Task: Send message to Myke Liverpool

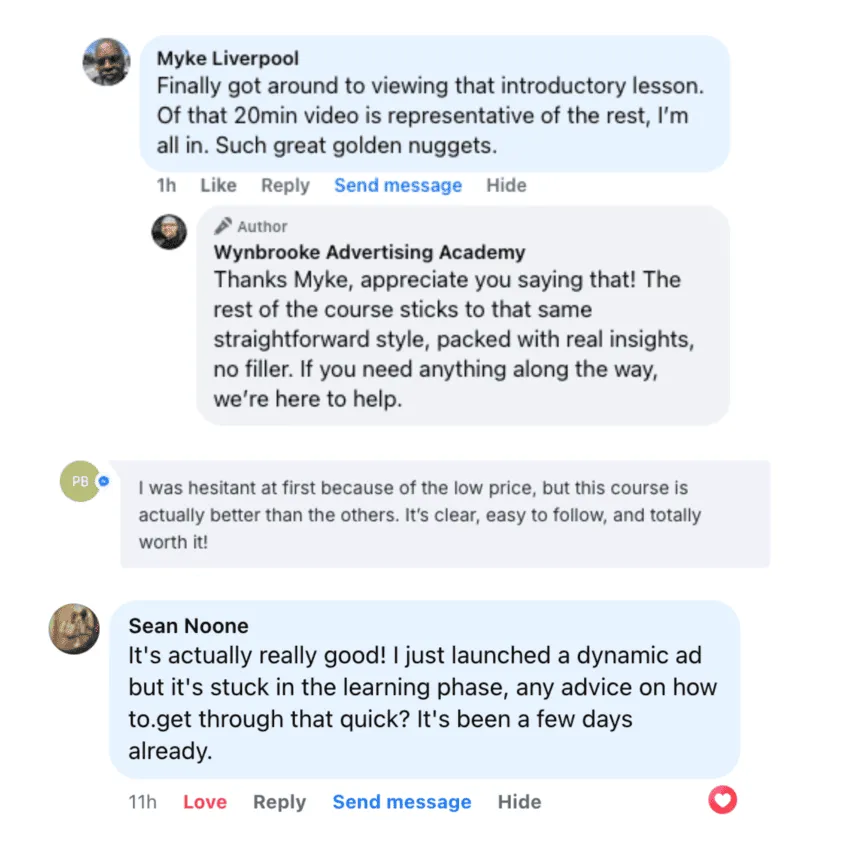Action: pyautogui.click(x=398, y=185)
